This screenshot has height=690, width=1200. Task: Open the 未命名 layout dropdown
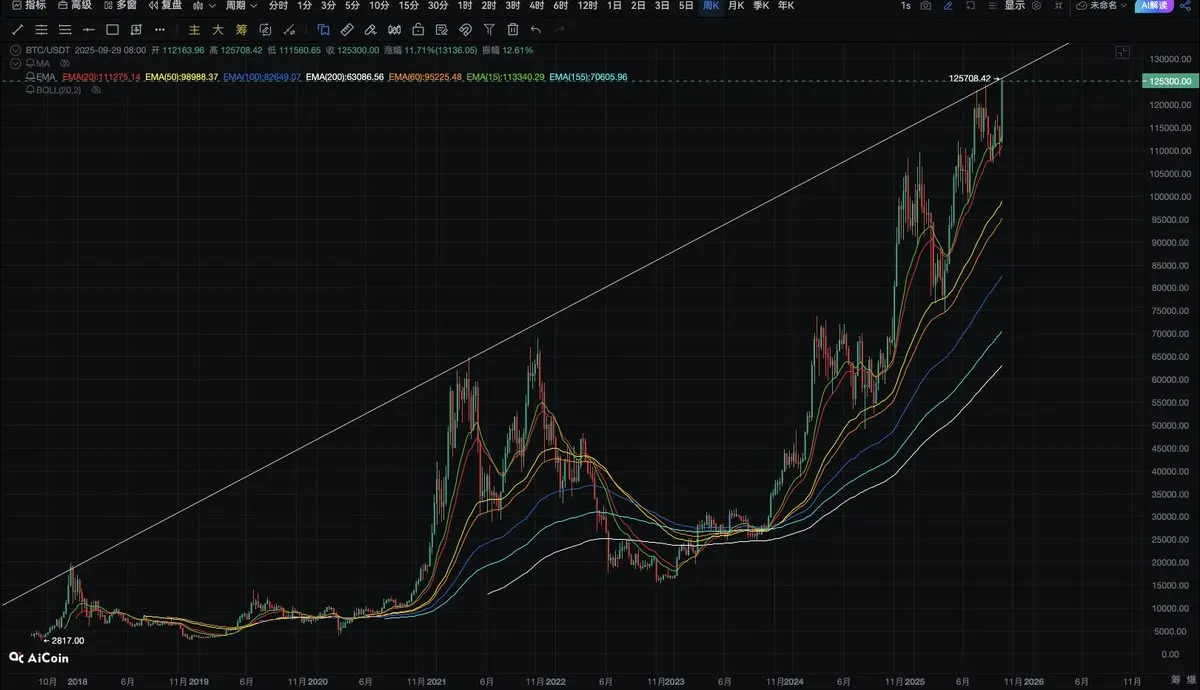(1100, 6)
